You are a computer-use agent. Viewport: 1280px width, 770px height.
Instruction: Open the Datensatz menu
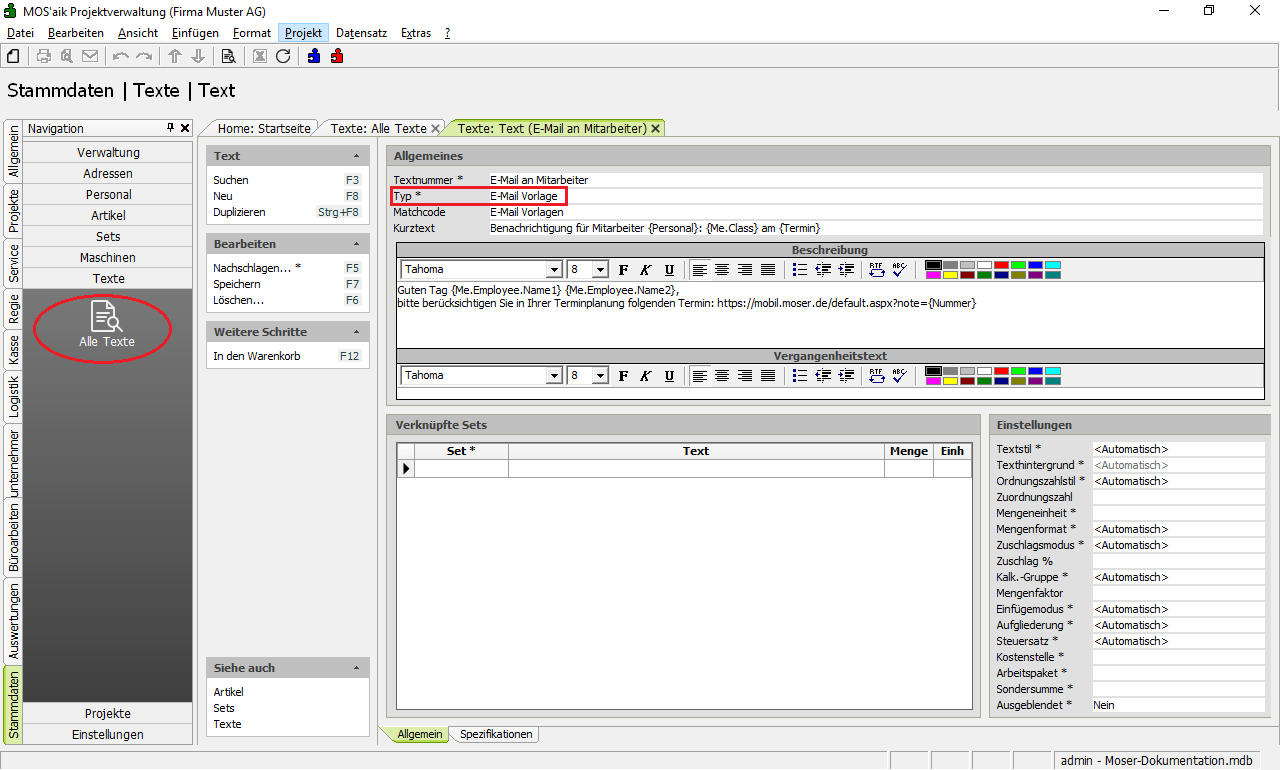(361, 33)
